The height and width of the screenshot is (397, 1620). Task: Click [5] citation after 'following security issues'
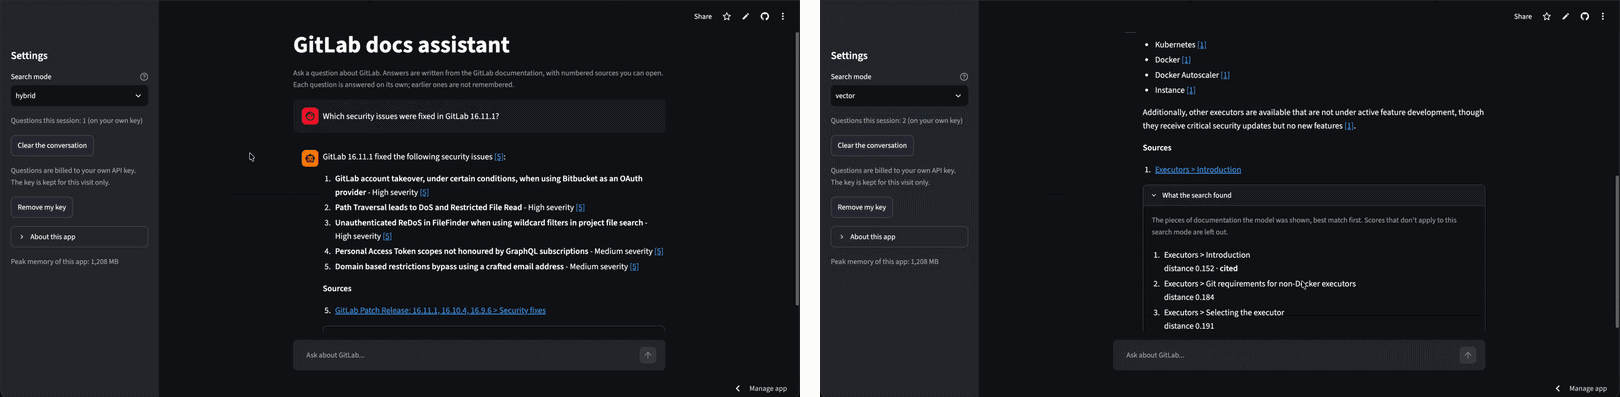tap(500, 157)
